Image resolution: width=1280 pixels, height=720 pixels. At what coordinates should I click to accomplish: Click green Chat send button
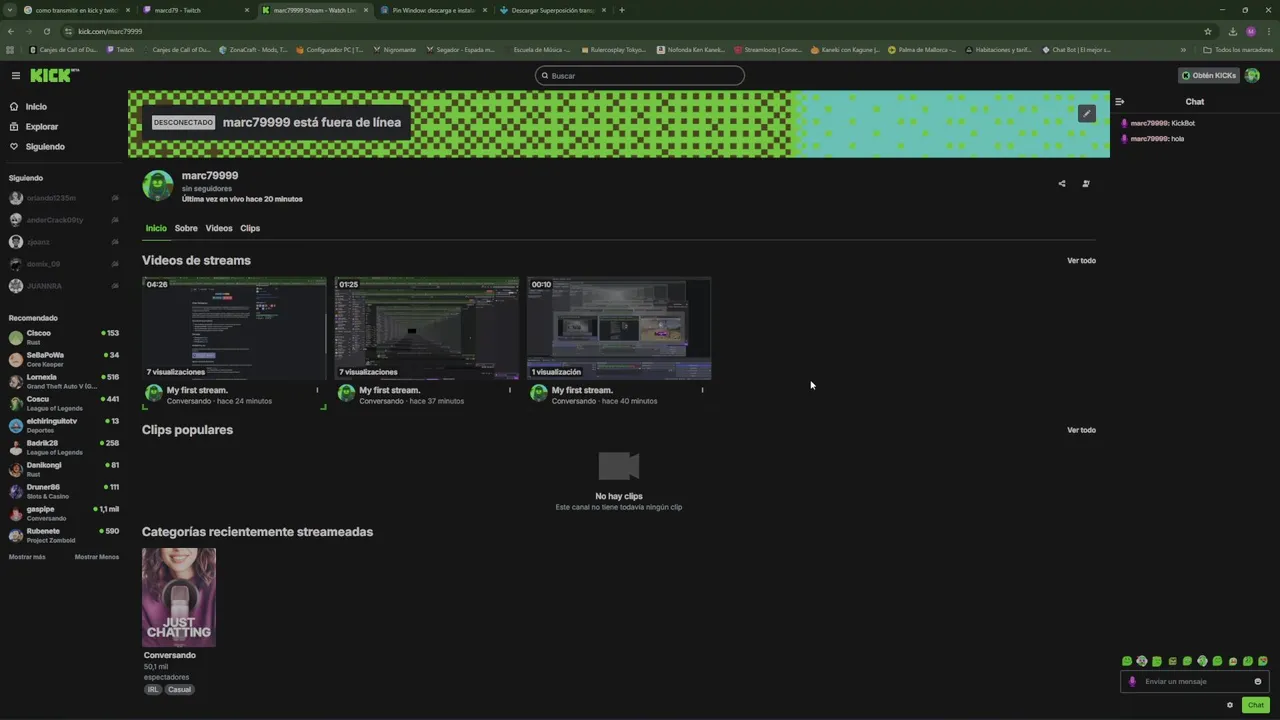[x=1255, y=705]
